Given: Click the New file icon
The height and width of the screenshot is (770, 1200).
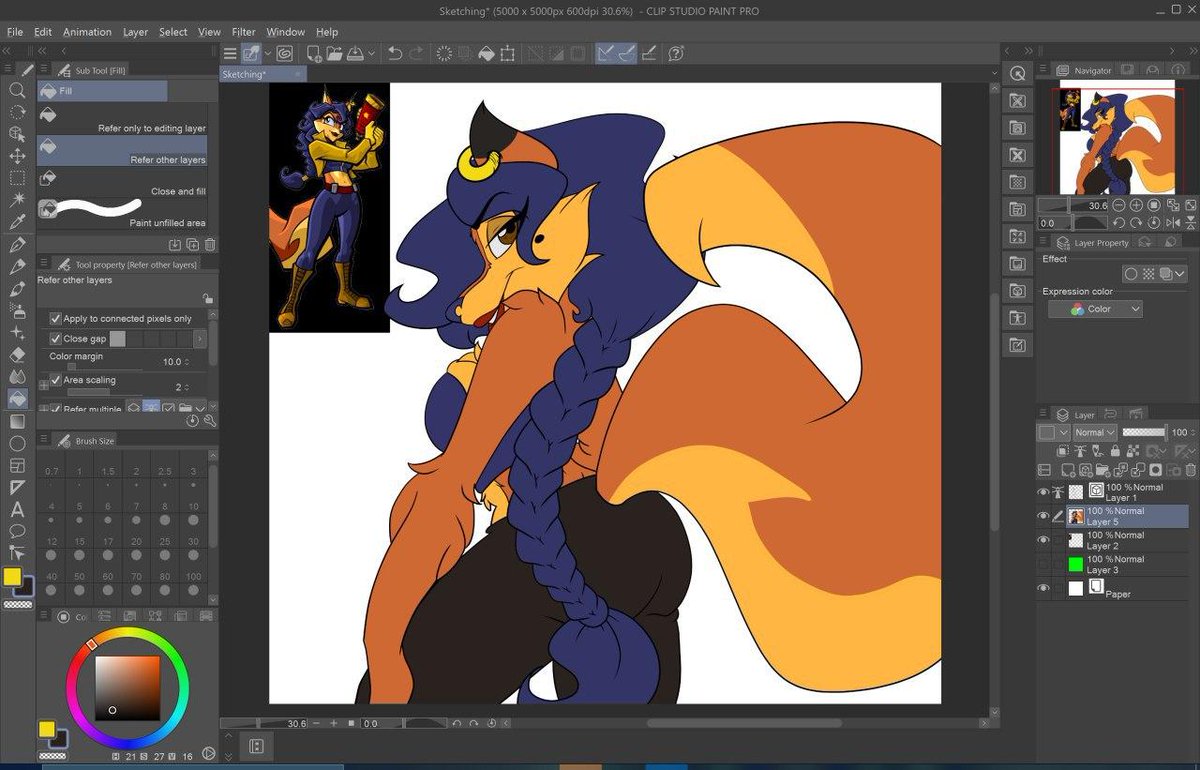Looking at the screenshot, I should [x=314, y=53].
